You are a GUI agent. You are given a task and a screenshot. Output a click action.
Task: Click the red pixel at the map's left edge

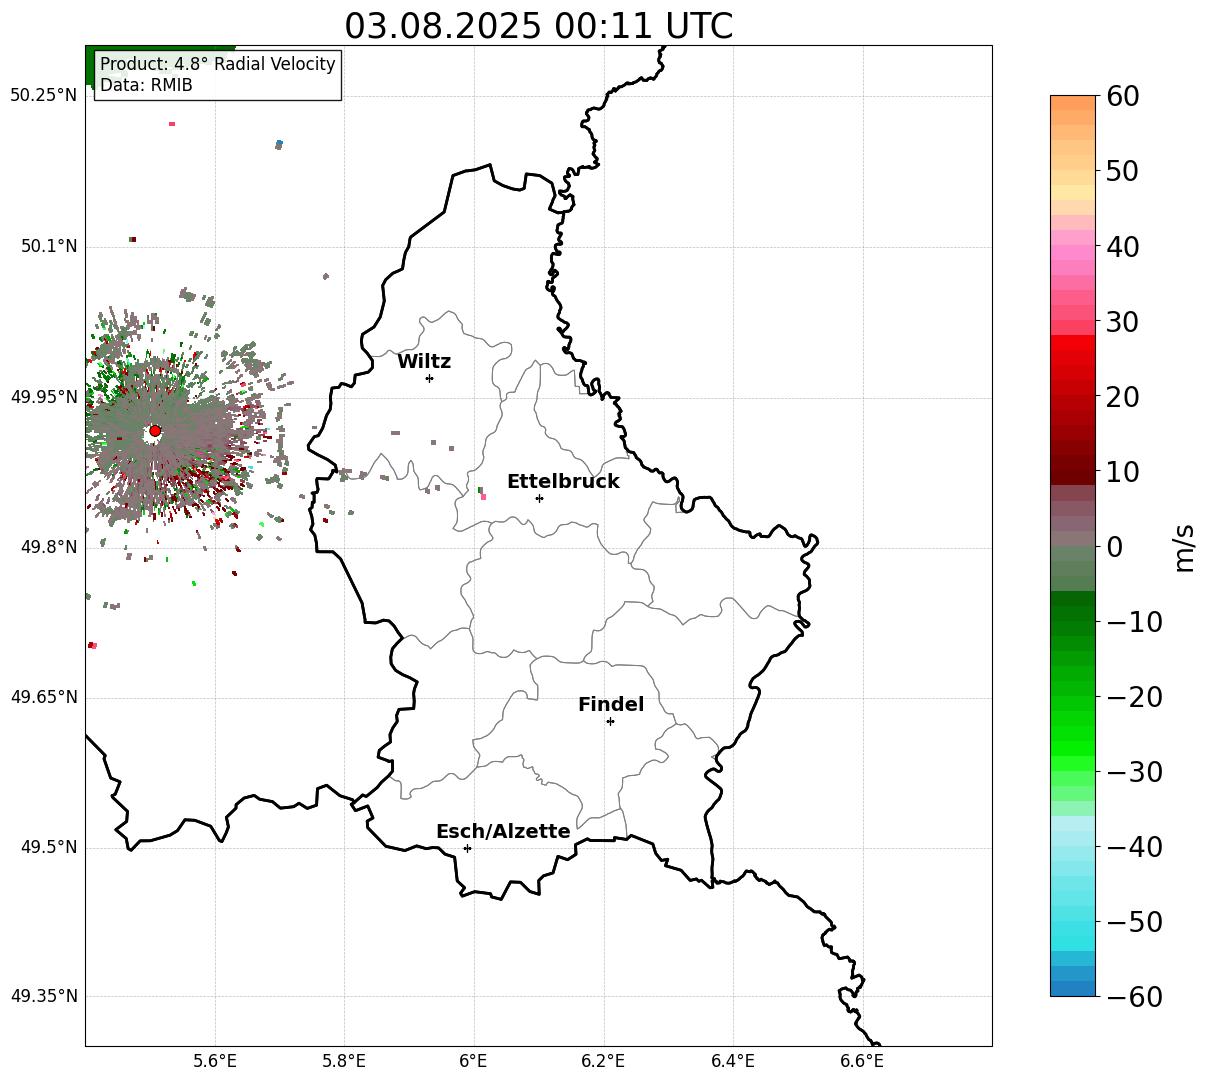(x=92, y=645)
